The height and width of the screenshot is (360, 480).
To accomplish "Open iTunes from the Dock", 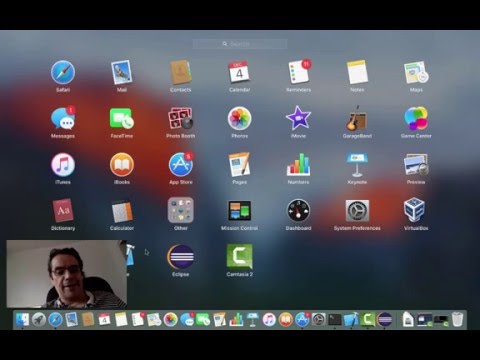I will (x=269, y=320).
